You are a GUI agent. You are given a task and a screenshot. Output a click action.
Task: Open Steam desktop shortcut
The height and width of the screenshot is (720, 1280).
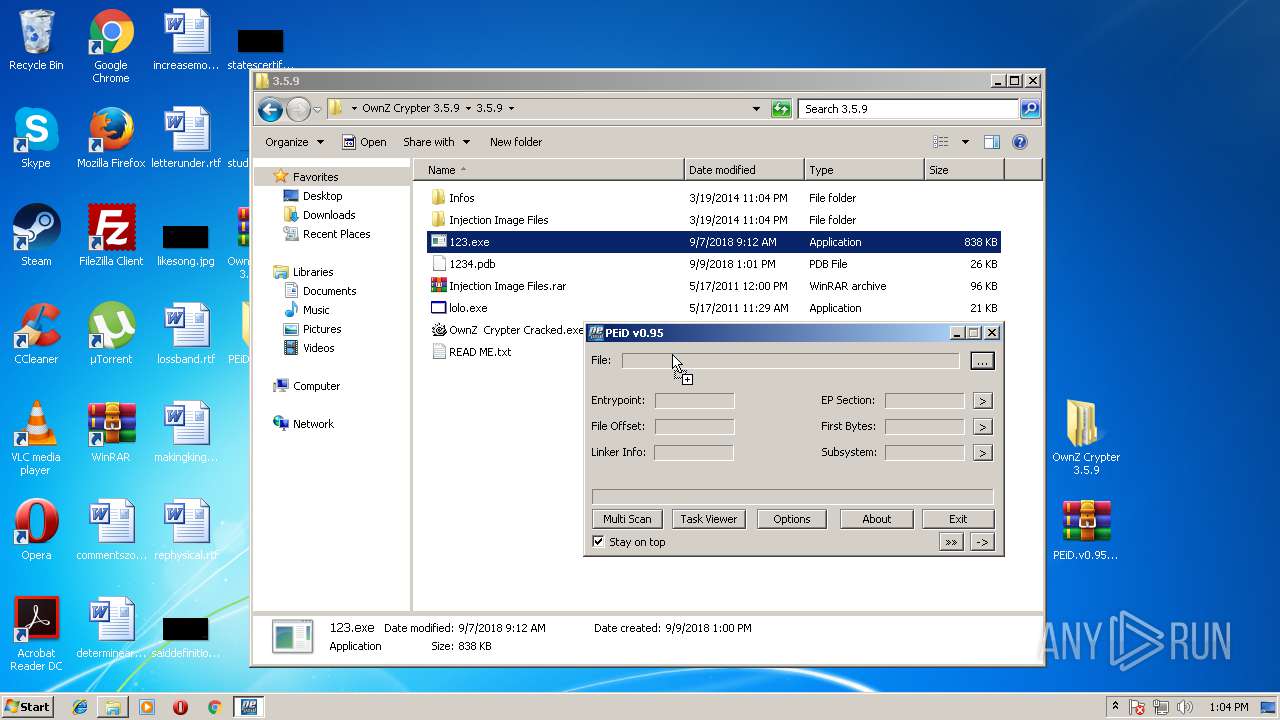(36, 236)
